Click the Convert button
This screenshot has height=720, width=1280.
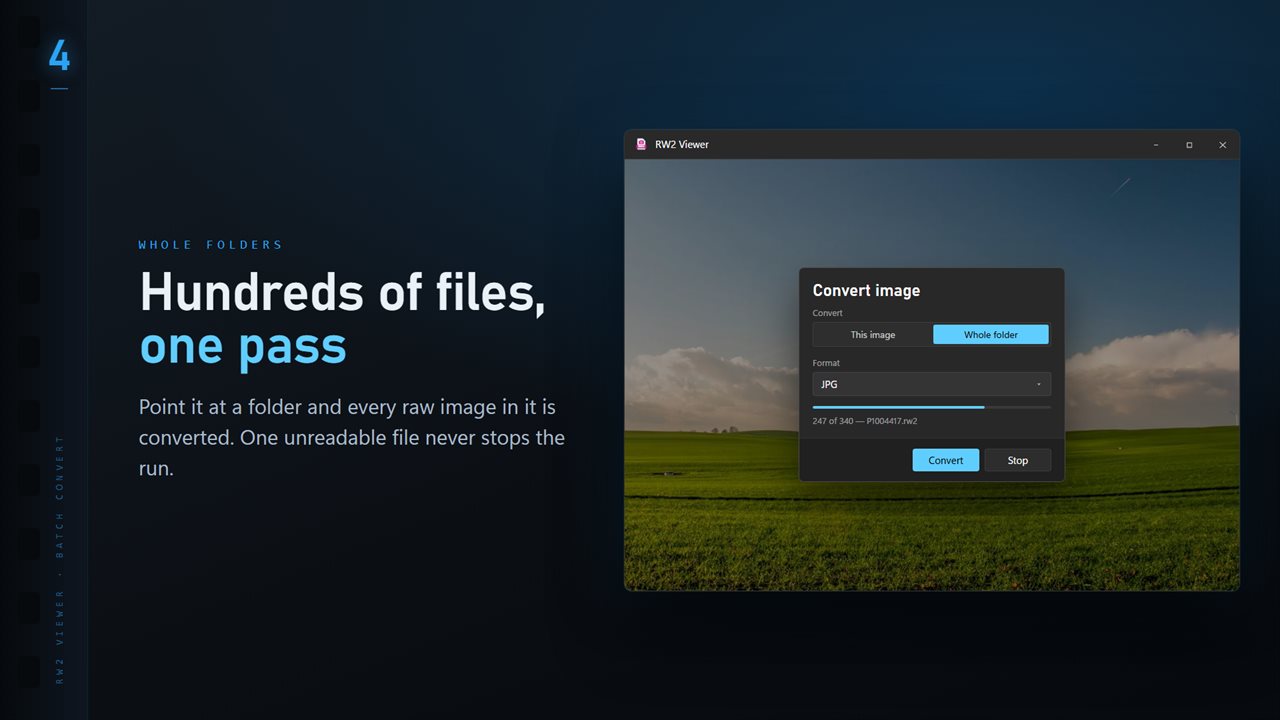946,460
